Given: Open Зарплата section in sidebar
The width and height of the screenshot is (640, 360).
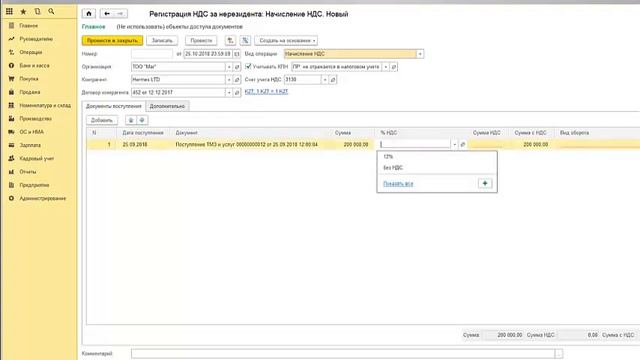Looking at the screenshot, I should click(x=30, y=145).
